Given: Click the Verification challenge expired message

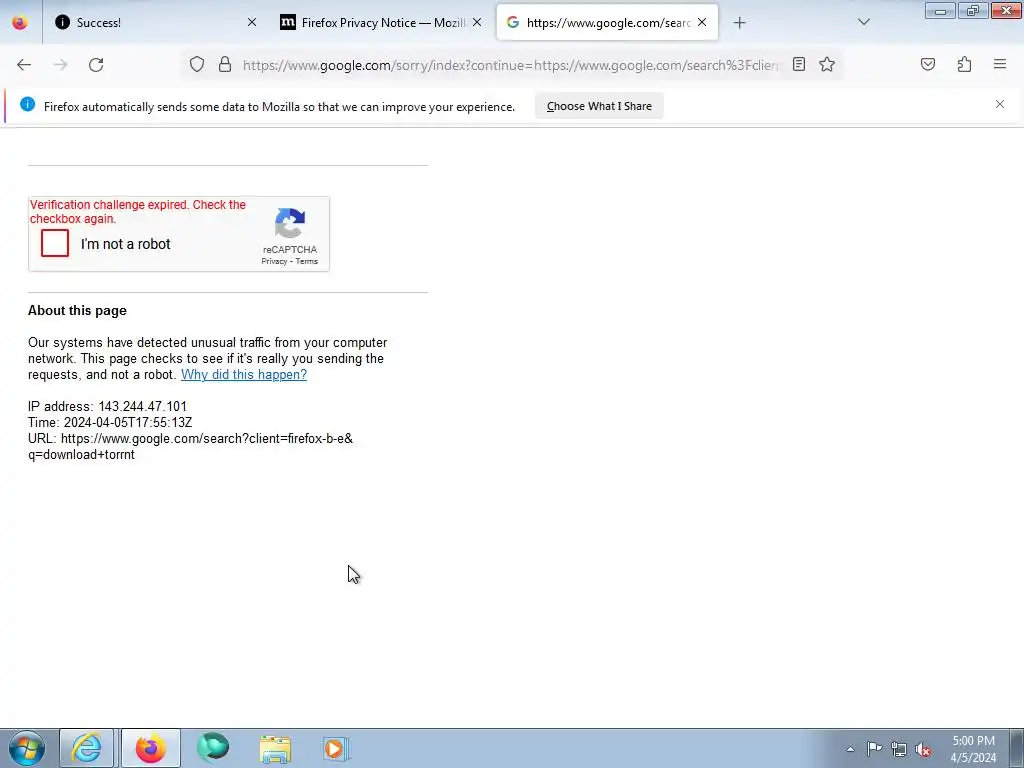Looking at the screenshot, I should 138,212.
